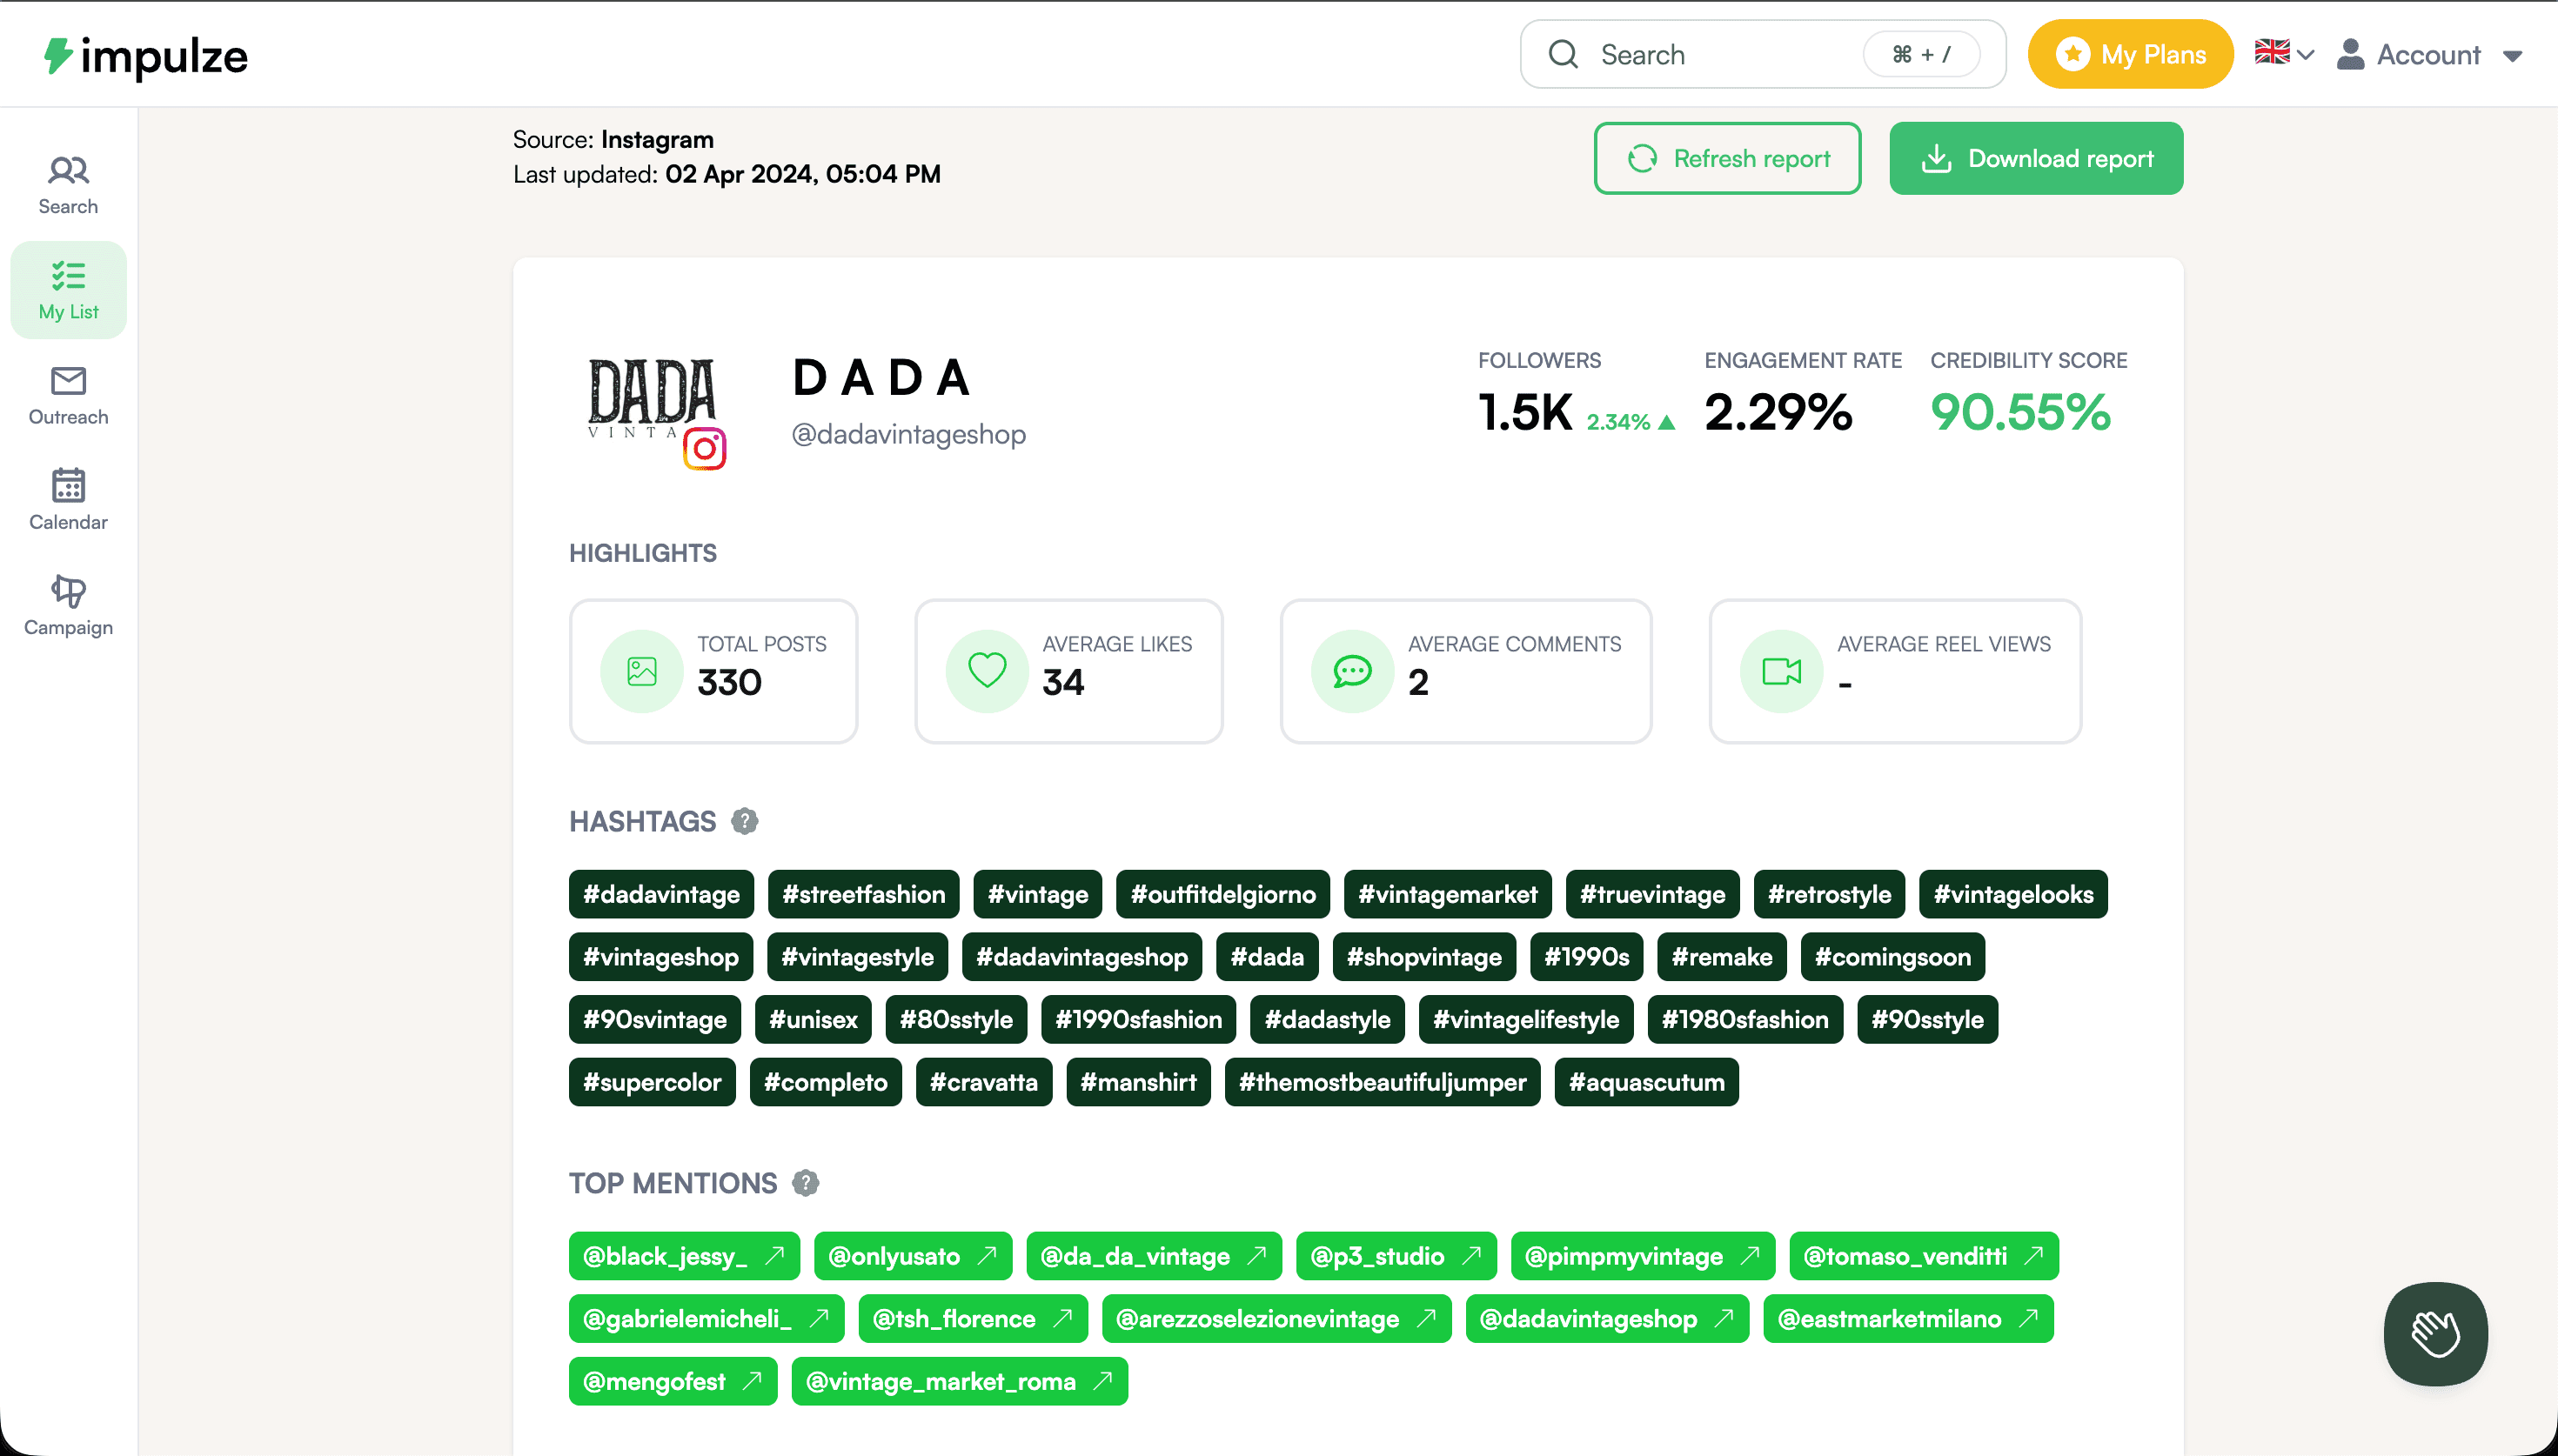This screenshot has width=2558, height=1456.
Task: Click the Top Mentions help question mark icon
Action: coord(805,1183)
